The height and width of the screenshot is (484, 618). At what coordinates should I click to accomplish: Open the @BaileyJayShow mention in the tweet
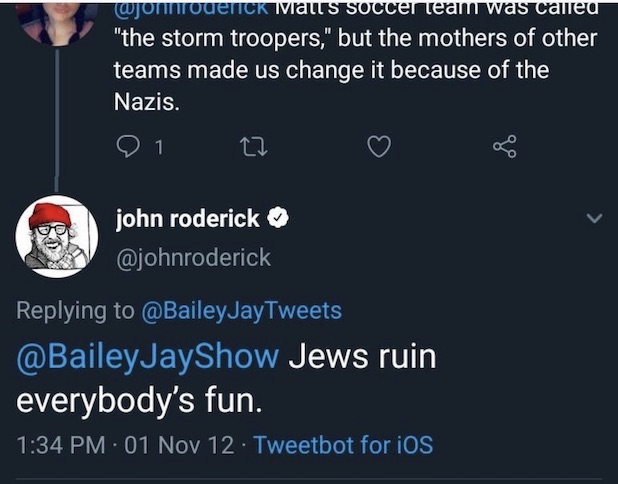[148, 356]
